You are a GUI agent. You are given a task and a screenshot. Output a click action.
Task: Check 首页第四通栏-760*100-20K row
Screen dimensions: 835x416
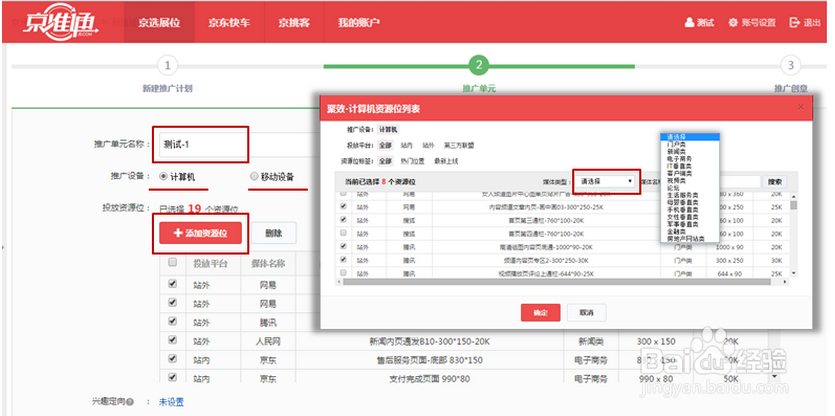343,233
